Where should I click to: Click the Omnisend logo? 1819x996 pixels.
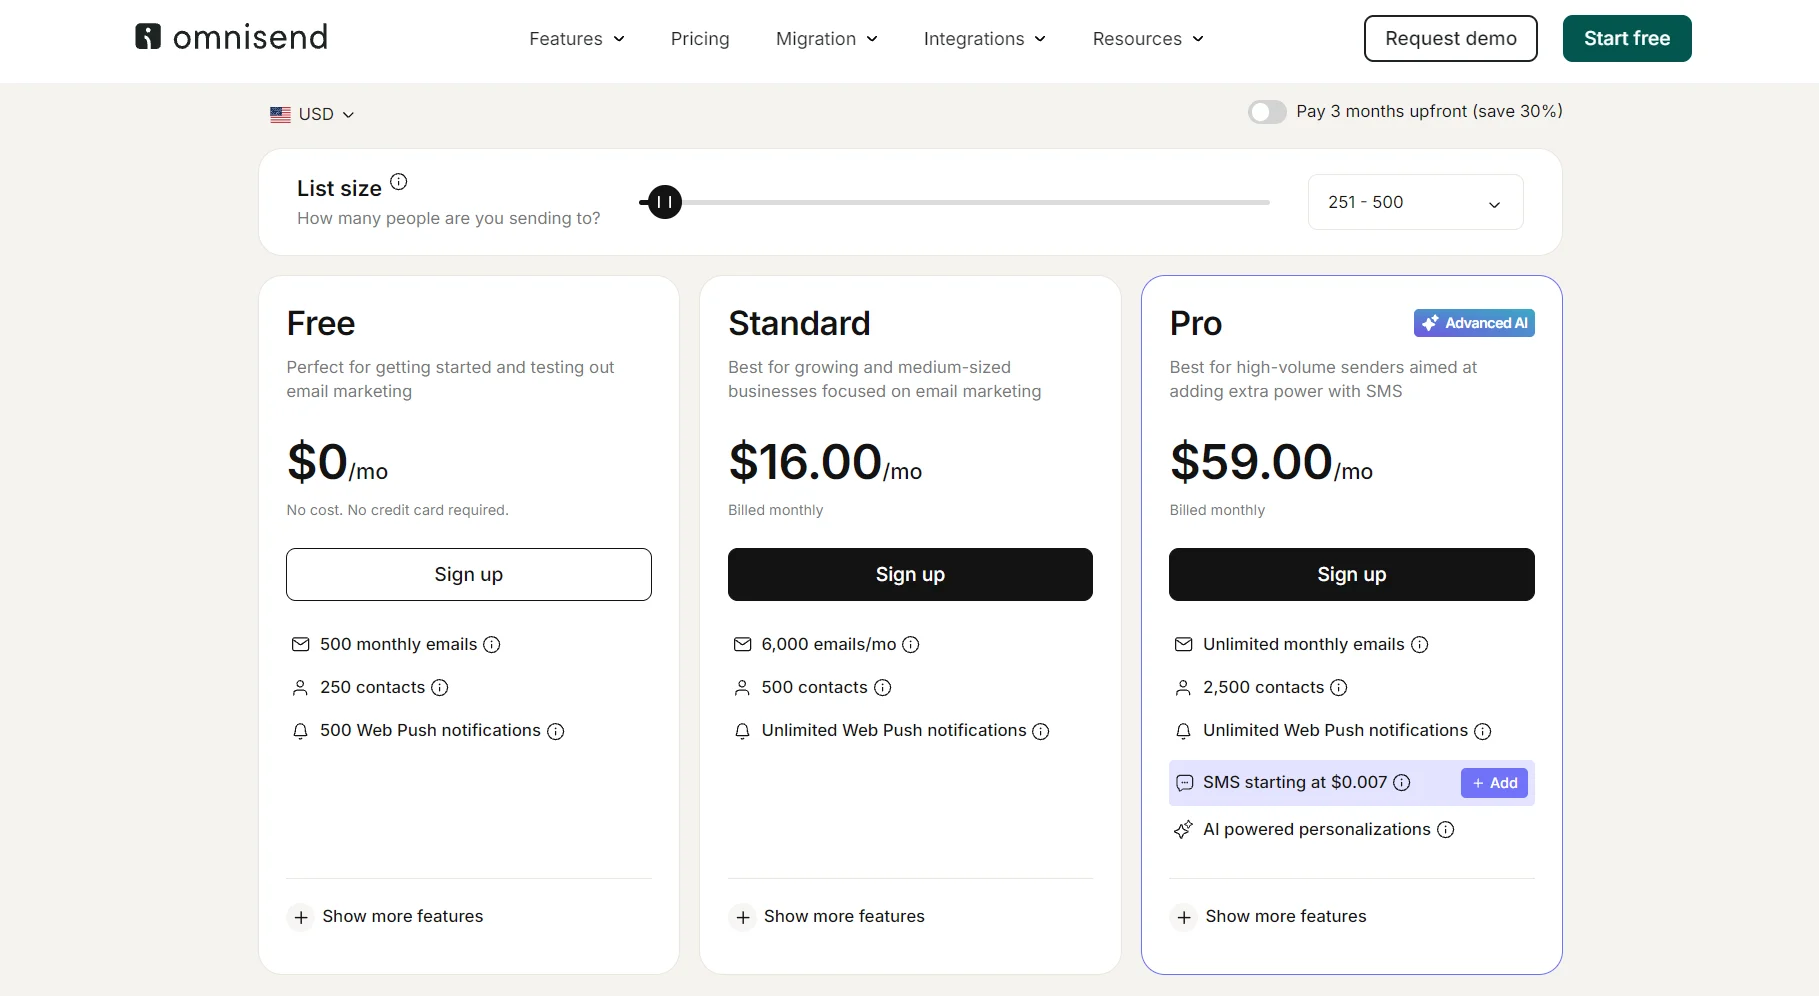231,37
